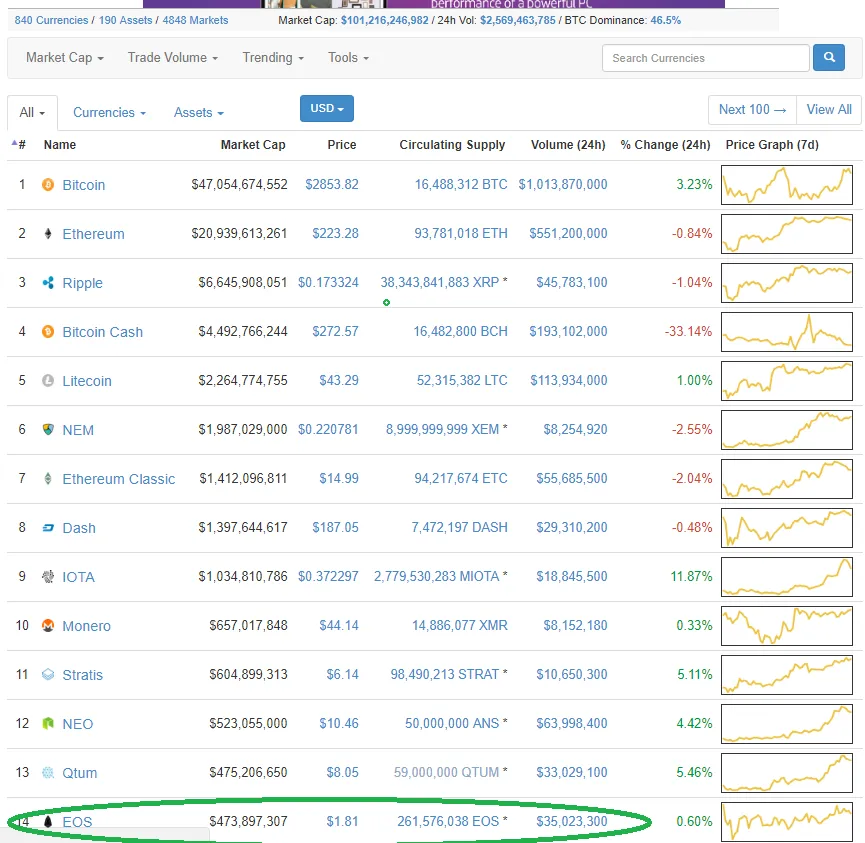Viewport: 865px width, 843px height.
Task: Click the EOS logo icon
Action: tap(48, 821)
